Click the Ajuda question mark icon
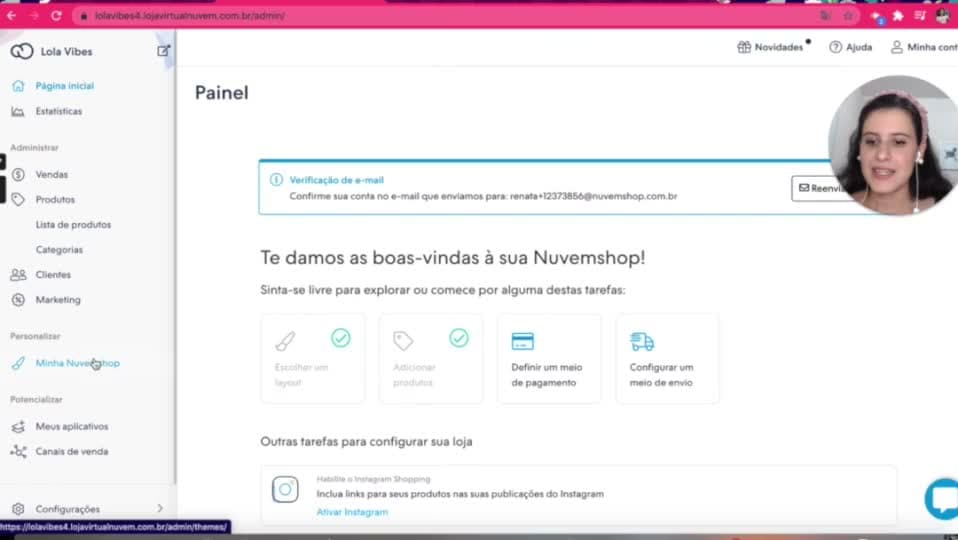 835,47
